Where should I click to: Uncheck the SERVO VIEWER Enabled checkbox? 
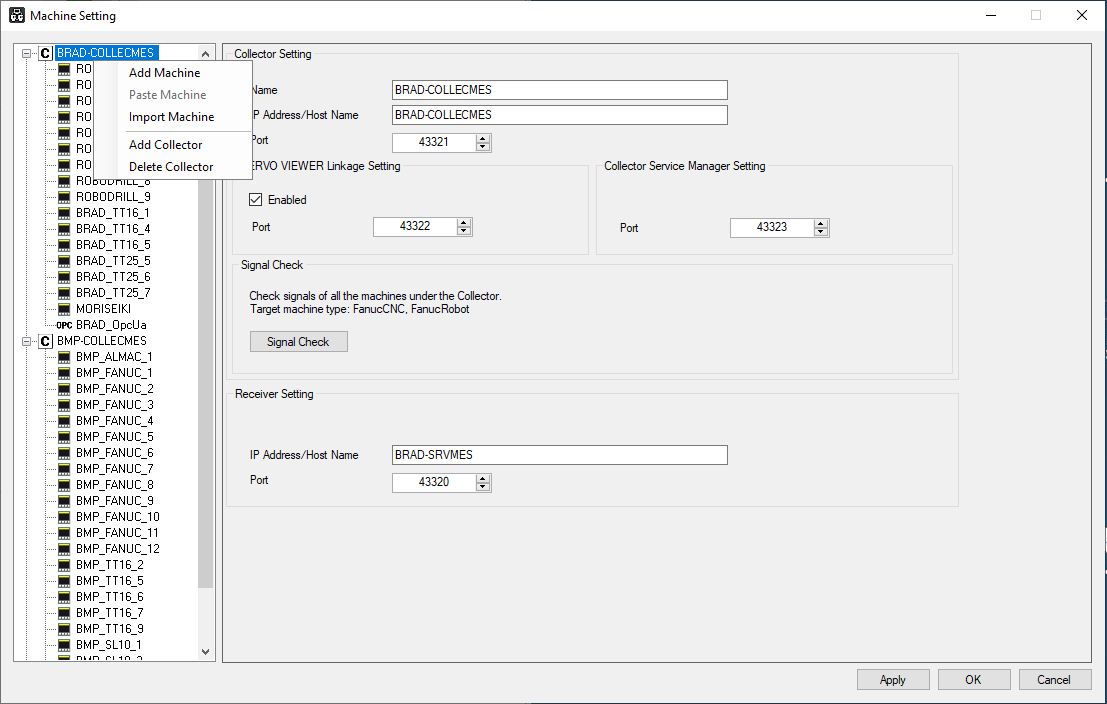256,200
